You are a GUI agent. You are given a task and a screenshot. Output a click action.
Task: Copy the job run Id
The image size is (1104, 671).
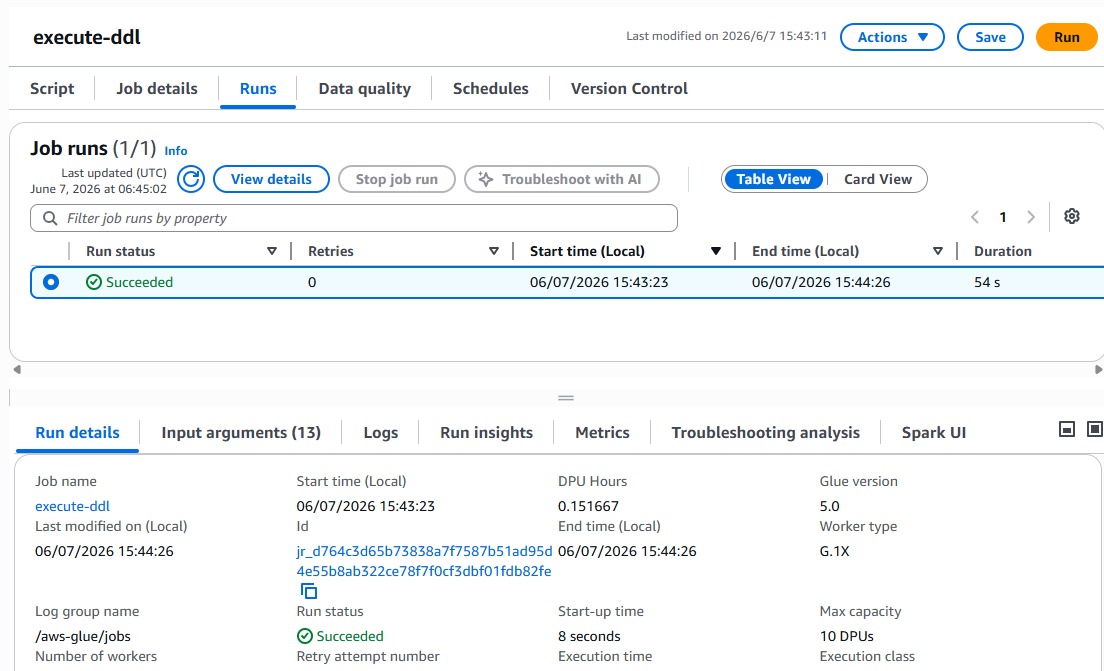308,591
